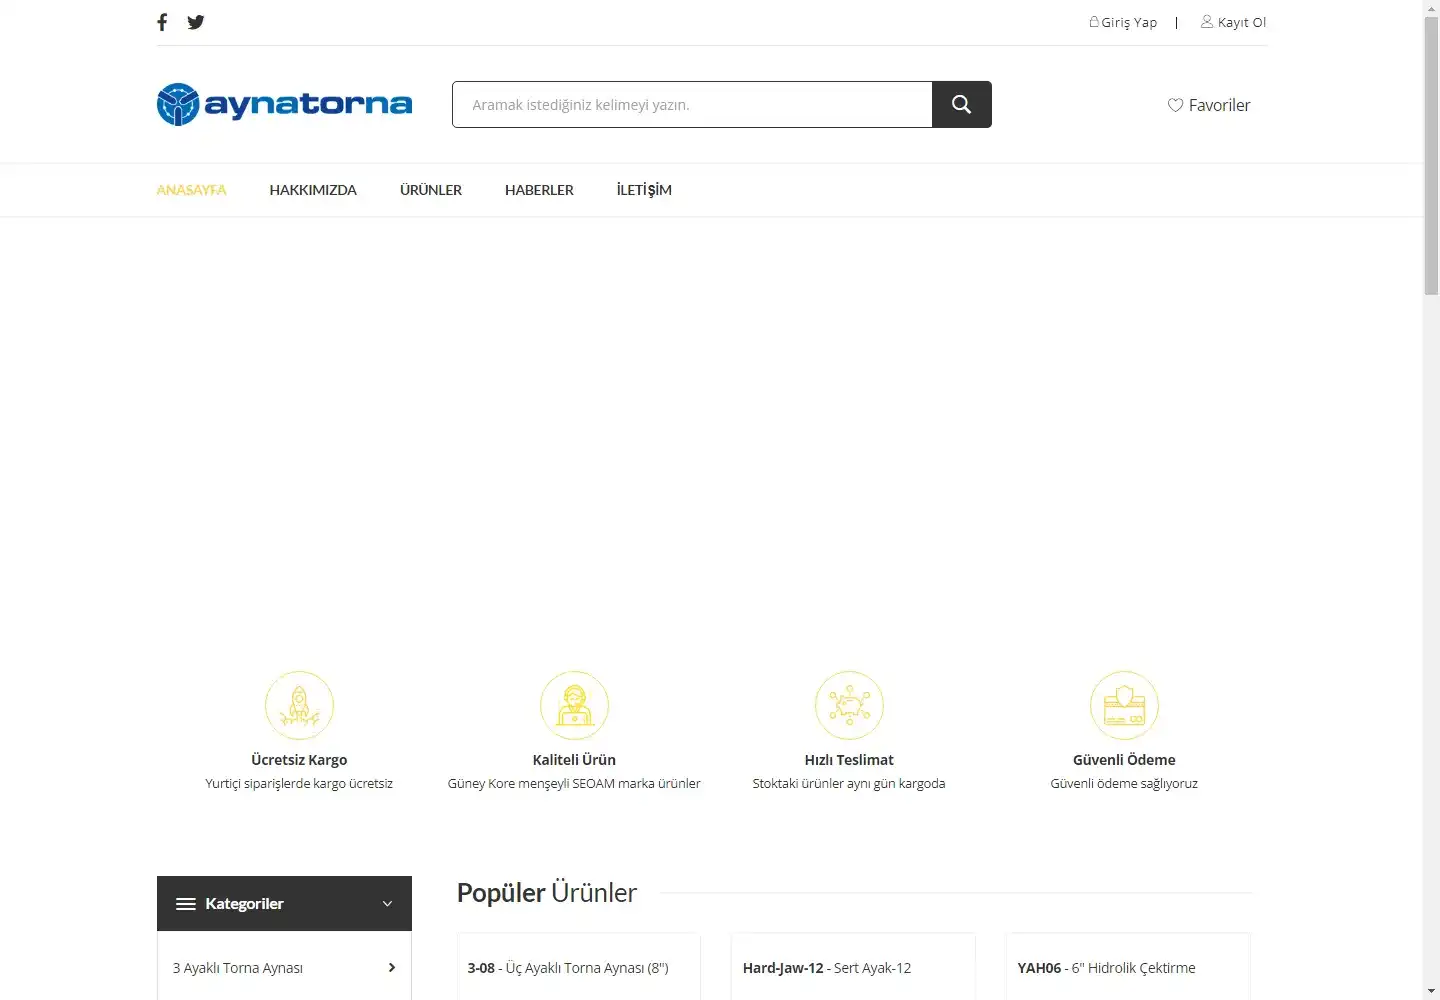The width and height of the screenshot is (1440, 1000).
Task: Expand 3 Ayaklı Torna Aynası arrow
Action: tap(392, 967)
